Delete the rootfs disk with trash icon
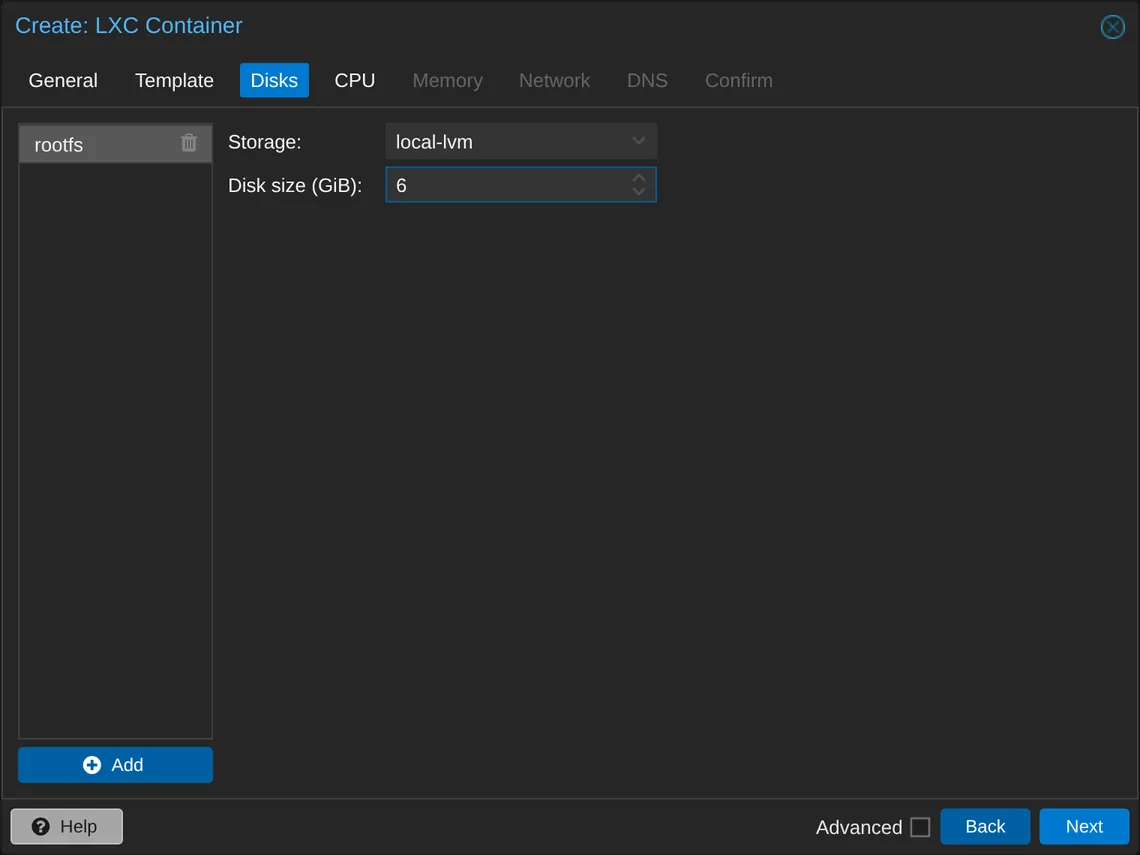Image resolution: width=1140 pixels, height=855 pixels. (x=188, y=142)
